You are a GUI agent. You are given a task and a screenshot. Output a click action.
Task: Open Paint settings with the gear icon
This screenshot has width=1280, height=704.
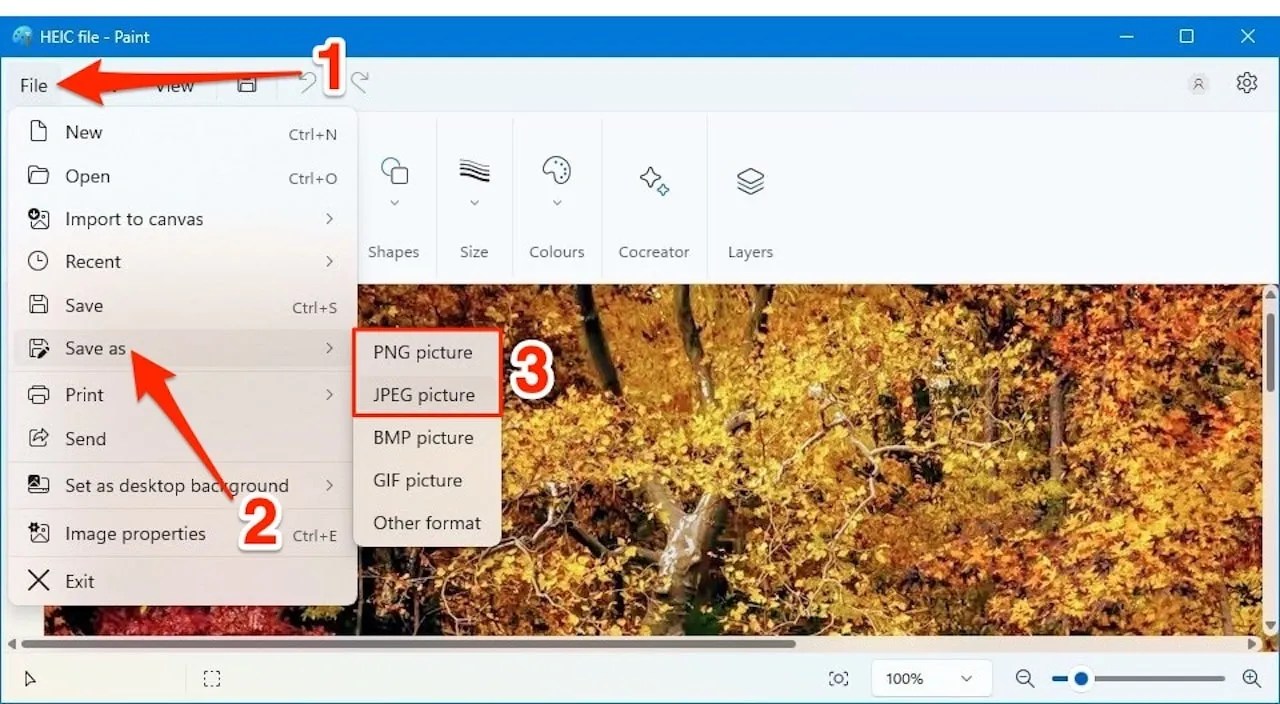click(1247, 84)
